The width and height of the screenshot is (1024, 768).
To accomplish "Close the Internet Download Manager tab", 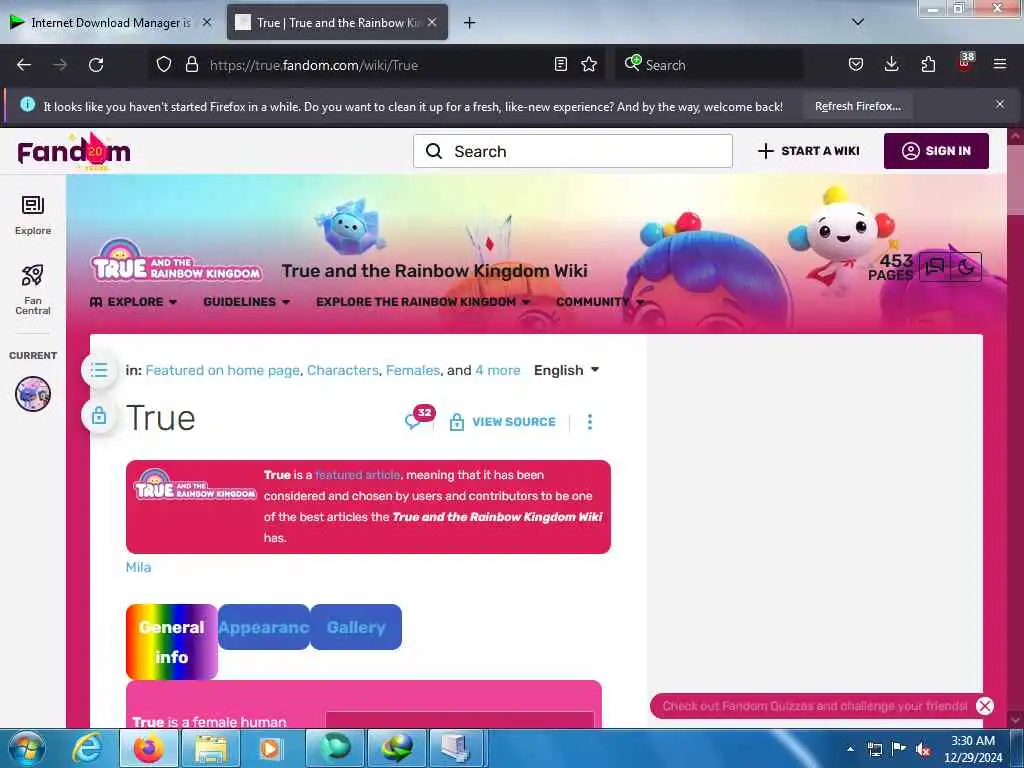I will coord(207,22).
